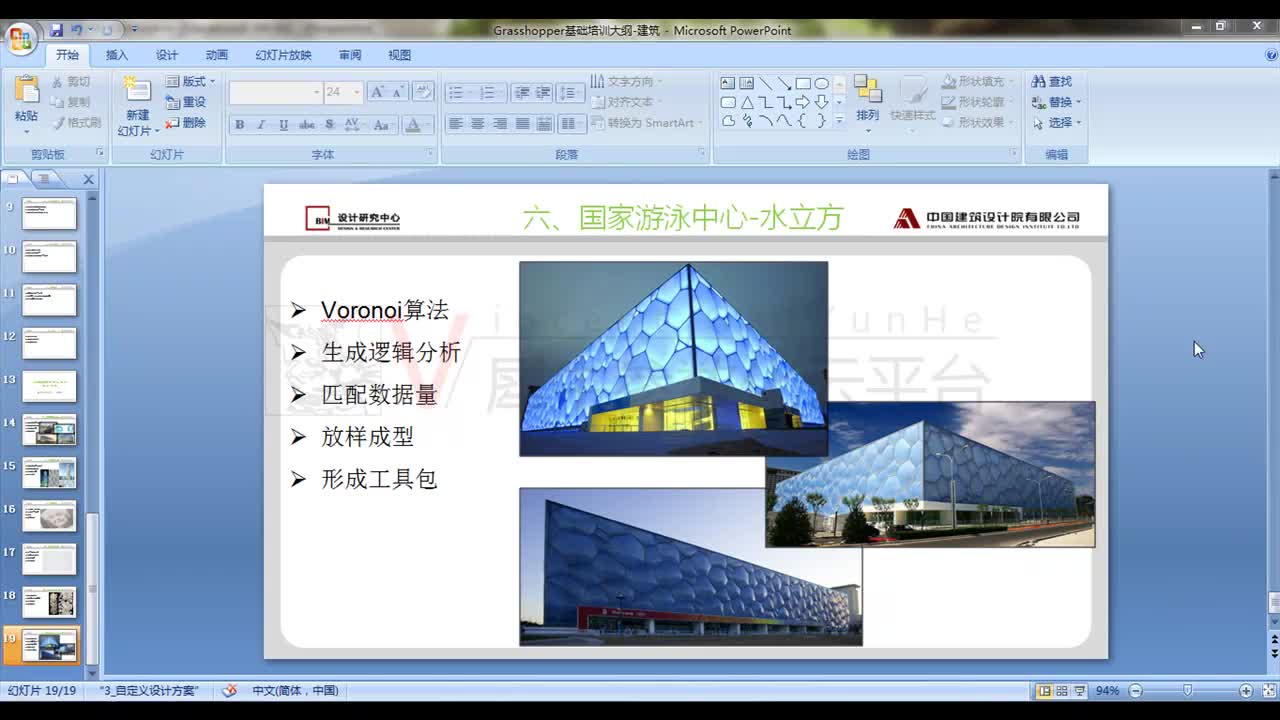The image size is (1280, 720).
Task: Open the line spacing dropdown
Action: pyautogui.click(x=570, y=93)
